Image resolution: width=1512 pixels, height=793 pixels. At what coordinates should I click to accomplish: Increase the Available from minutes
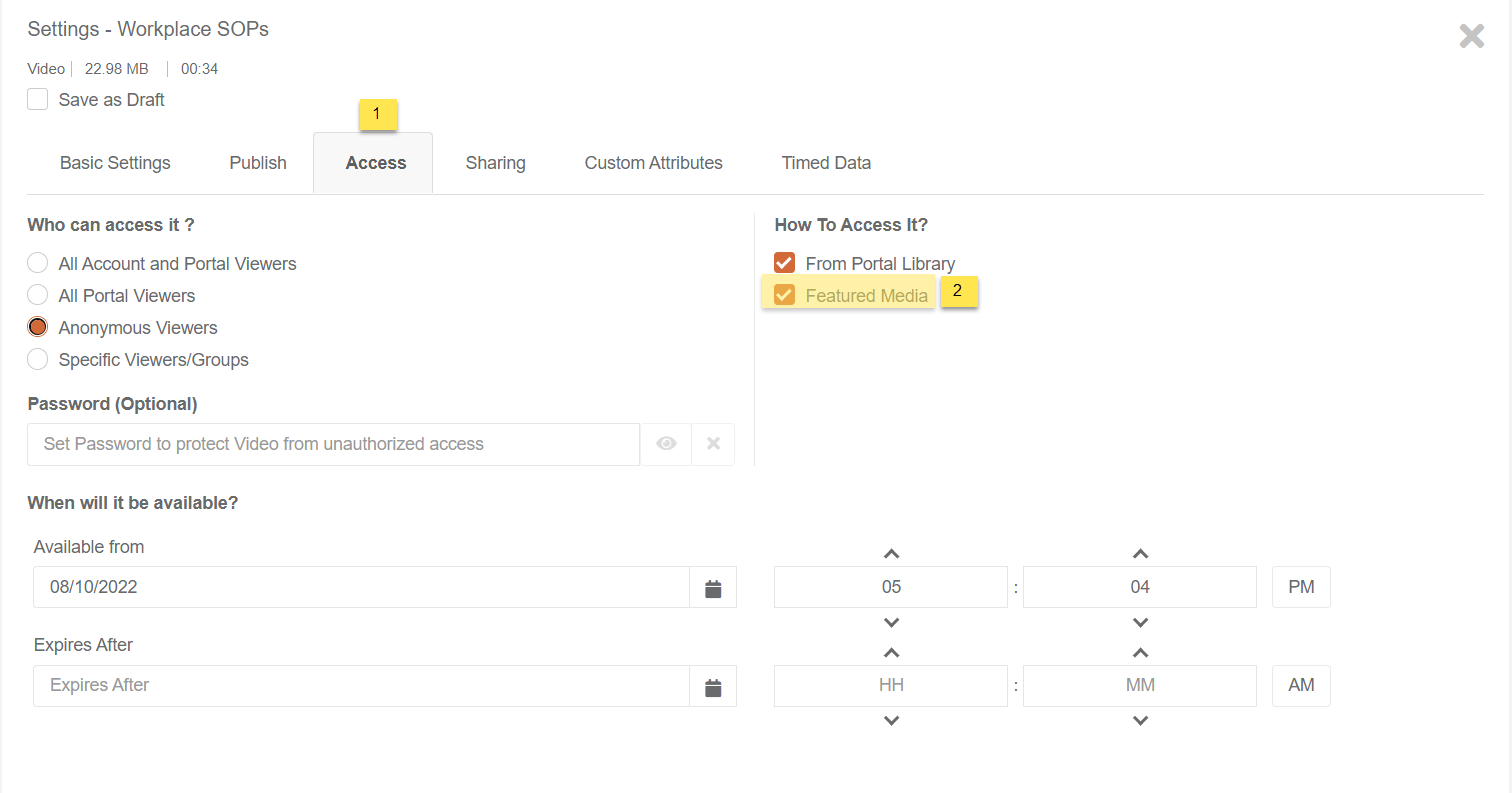point(1140,554)
